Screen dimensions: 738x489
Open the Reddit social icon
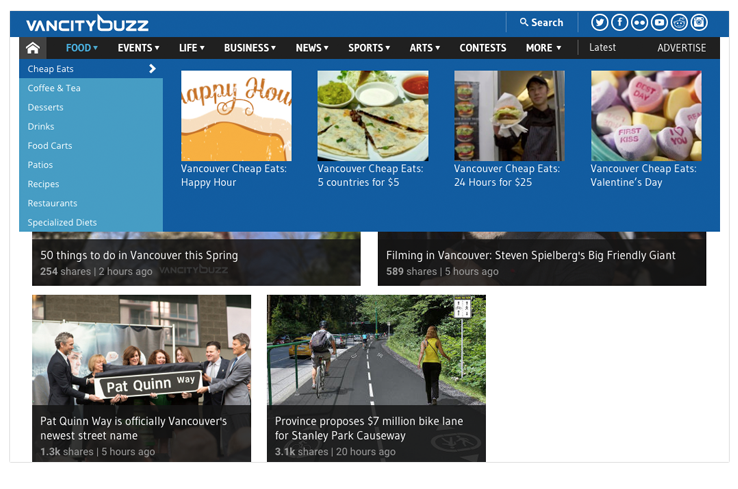pyautogui.click(x=679, y=23)
